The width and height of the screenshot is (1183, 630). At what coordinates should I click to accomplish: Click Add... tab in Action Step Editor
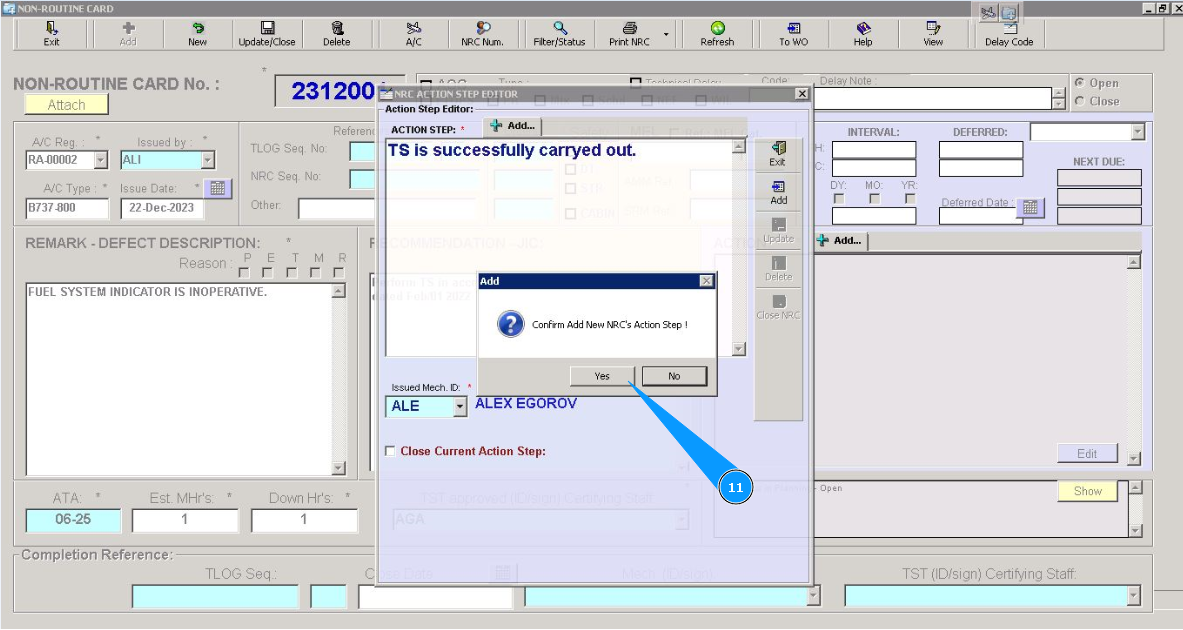pyautogui.click(x=512, y=126)
